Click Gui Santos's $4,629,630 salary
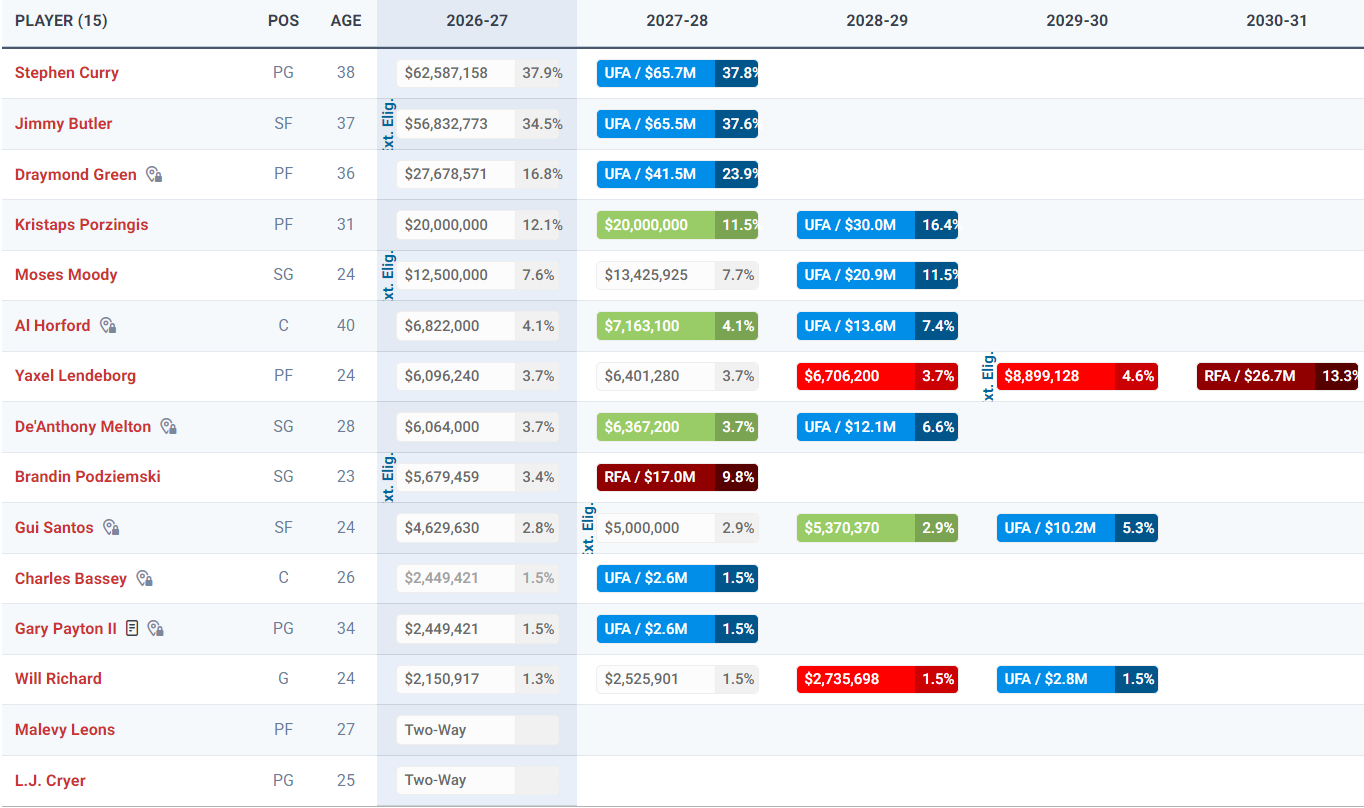1364x808 pixels. [x=478, y=528]
